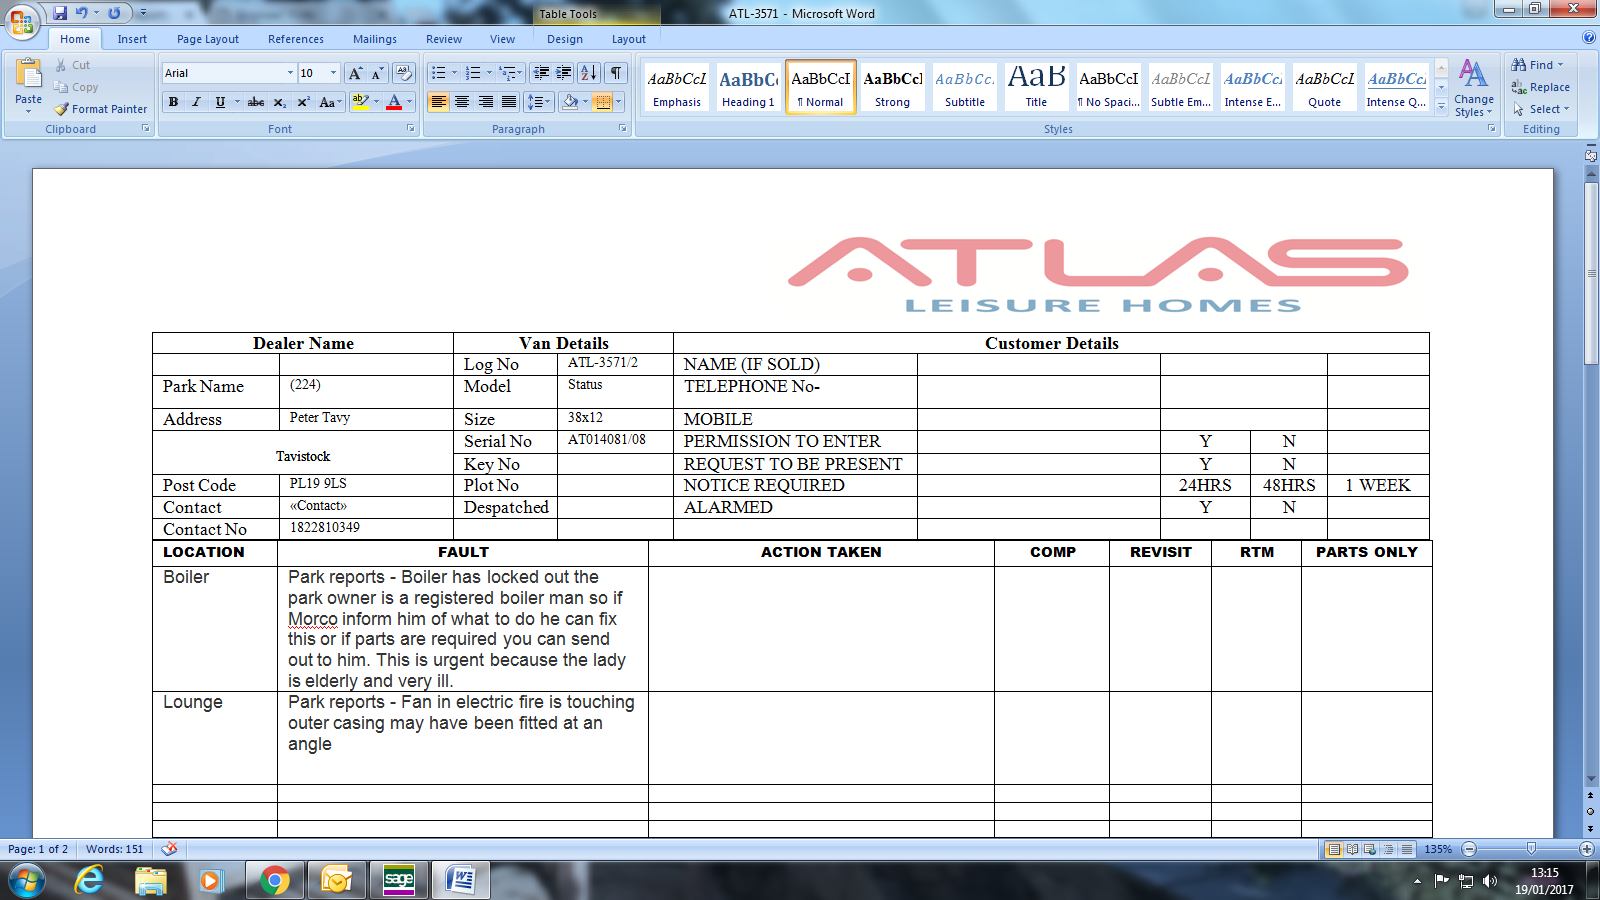
Task: Click the 135% zoom level indicator
Action: (x=1438, y=849)
